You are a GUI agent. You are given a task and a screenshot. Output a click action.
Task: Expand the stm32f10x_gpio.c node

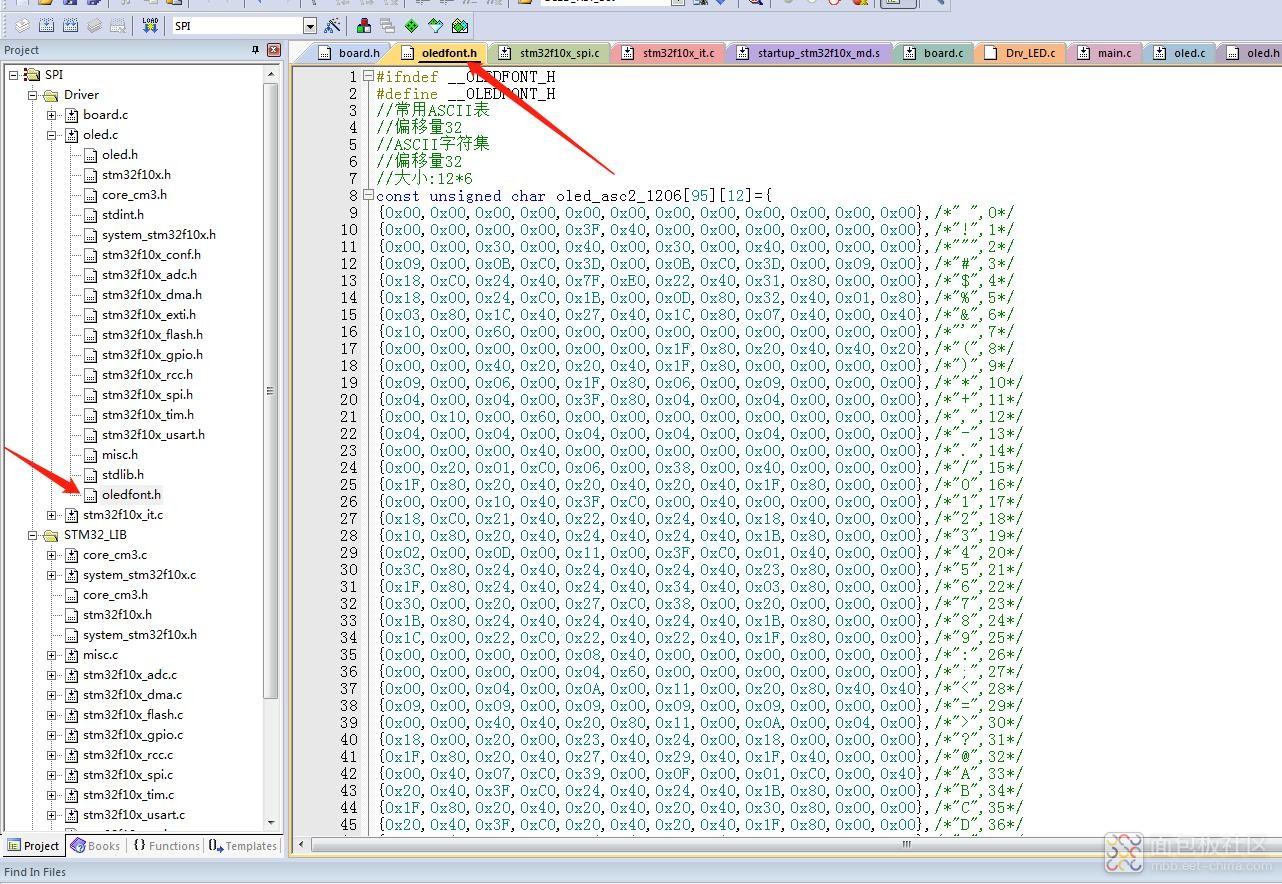pyautogui.click(x=52, y=735)
